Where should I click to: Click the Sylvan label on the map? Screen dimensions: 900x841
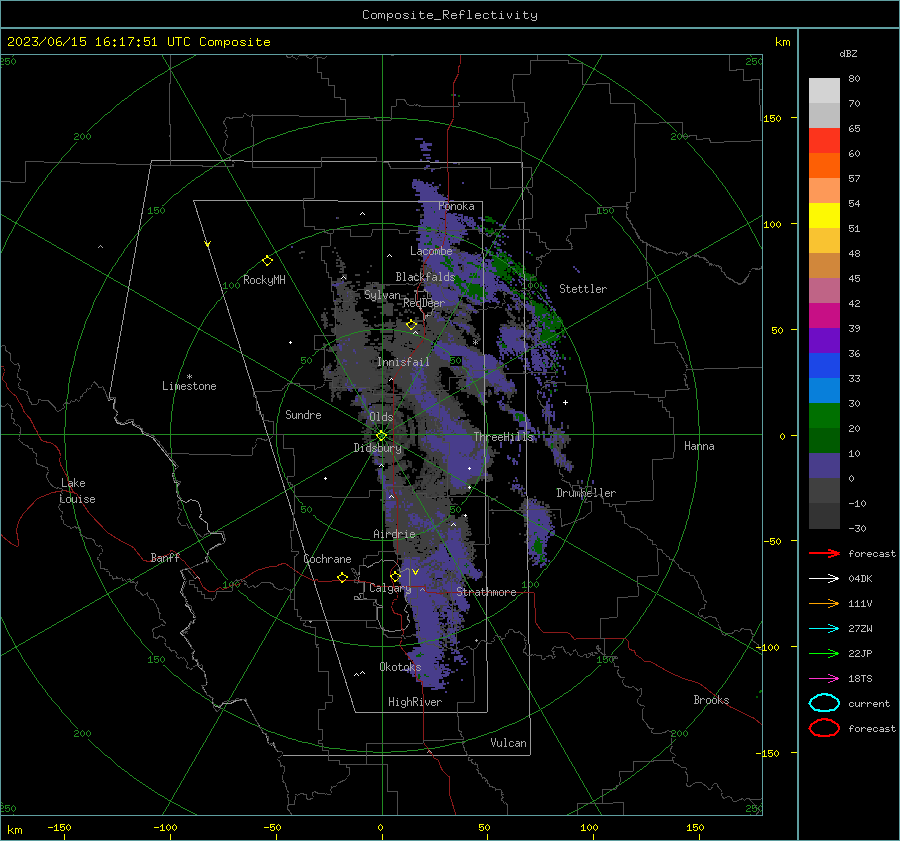click(382, 295)
